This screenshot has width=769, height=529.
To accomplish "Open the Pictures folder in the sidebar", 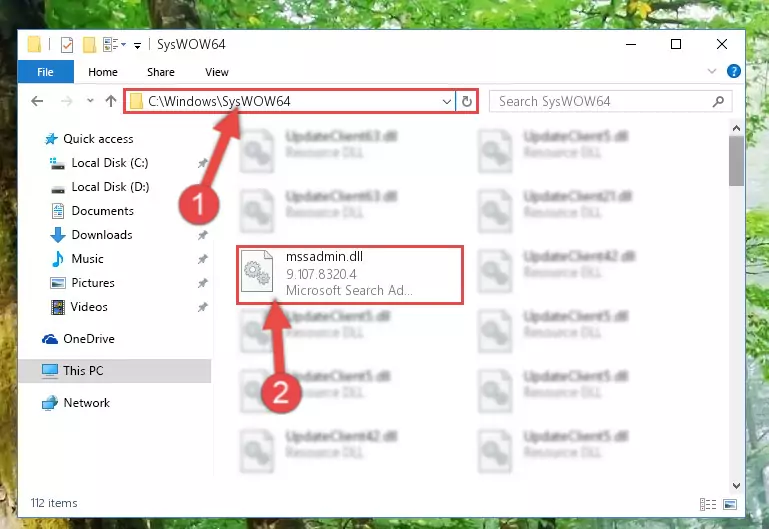I will (93, 283).
